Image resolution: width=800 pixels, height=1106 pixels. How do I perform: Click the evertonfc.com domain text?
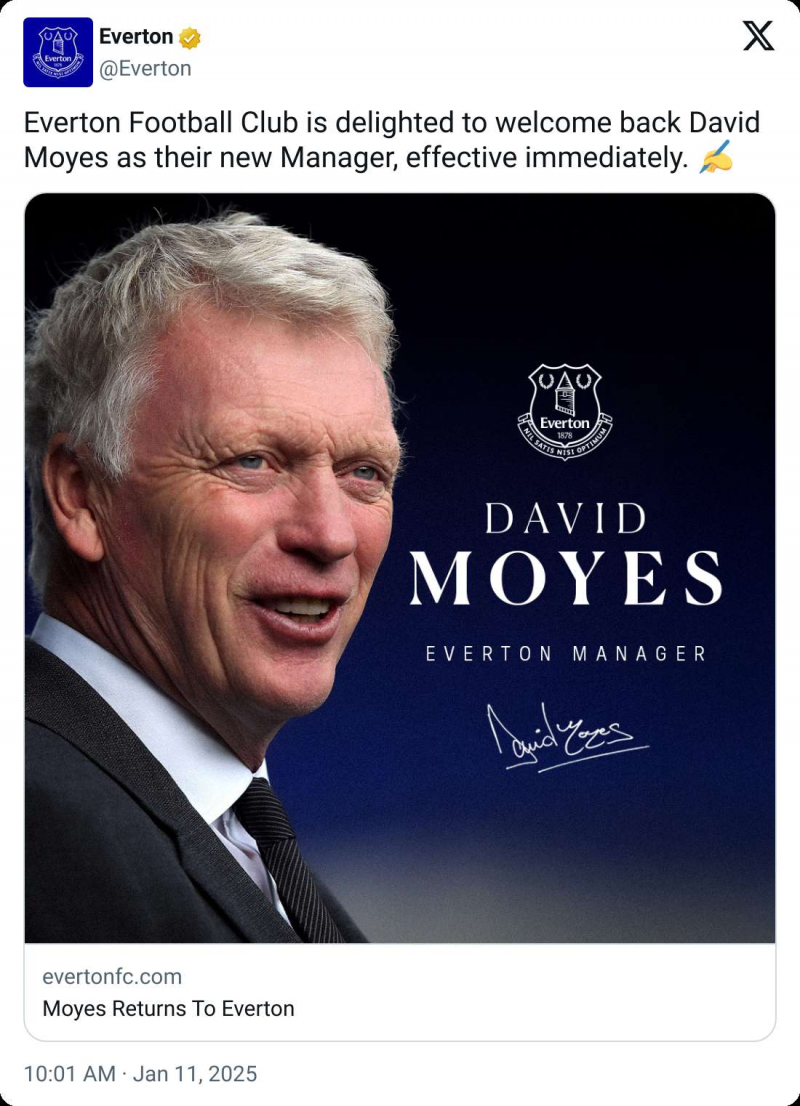pos(112,976)
